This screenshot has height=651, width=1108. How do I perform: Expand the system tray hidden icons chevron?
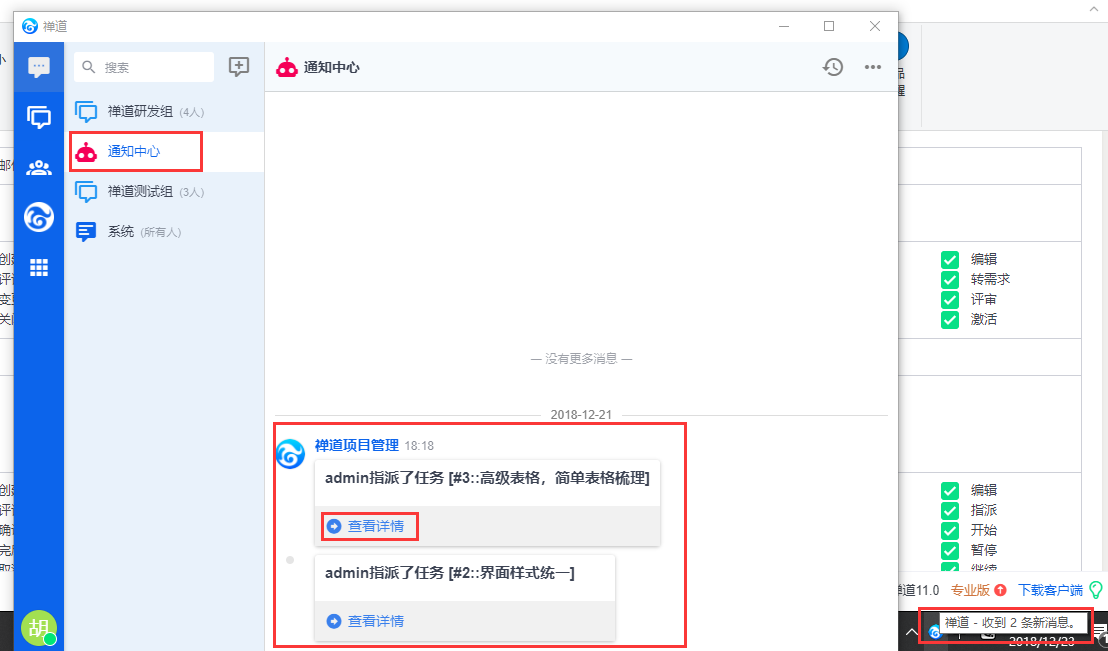913,631
